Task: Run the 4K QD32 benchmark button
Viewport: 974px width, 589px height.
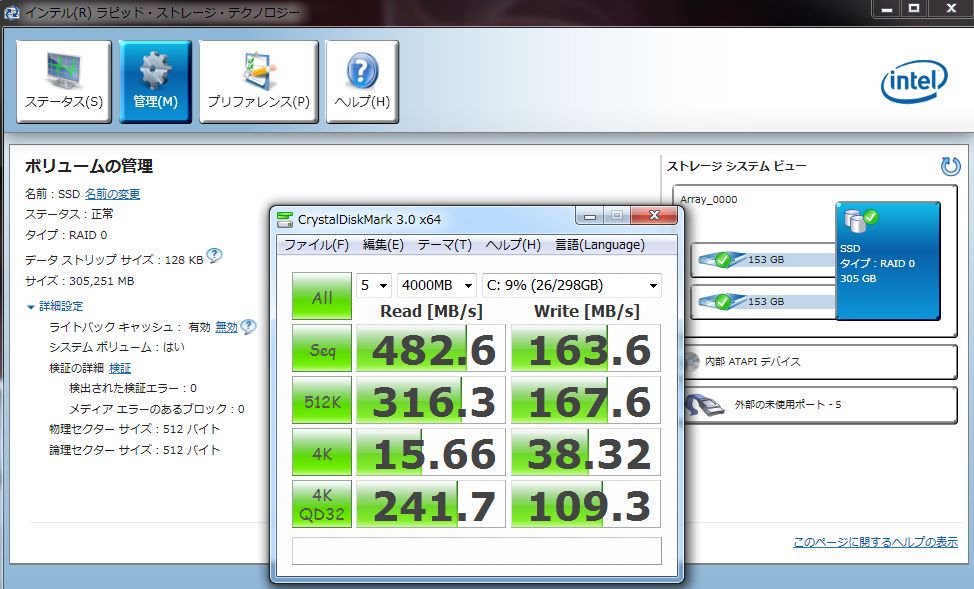Action: [x=322, y=504]
